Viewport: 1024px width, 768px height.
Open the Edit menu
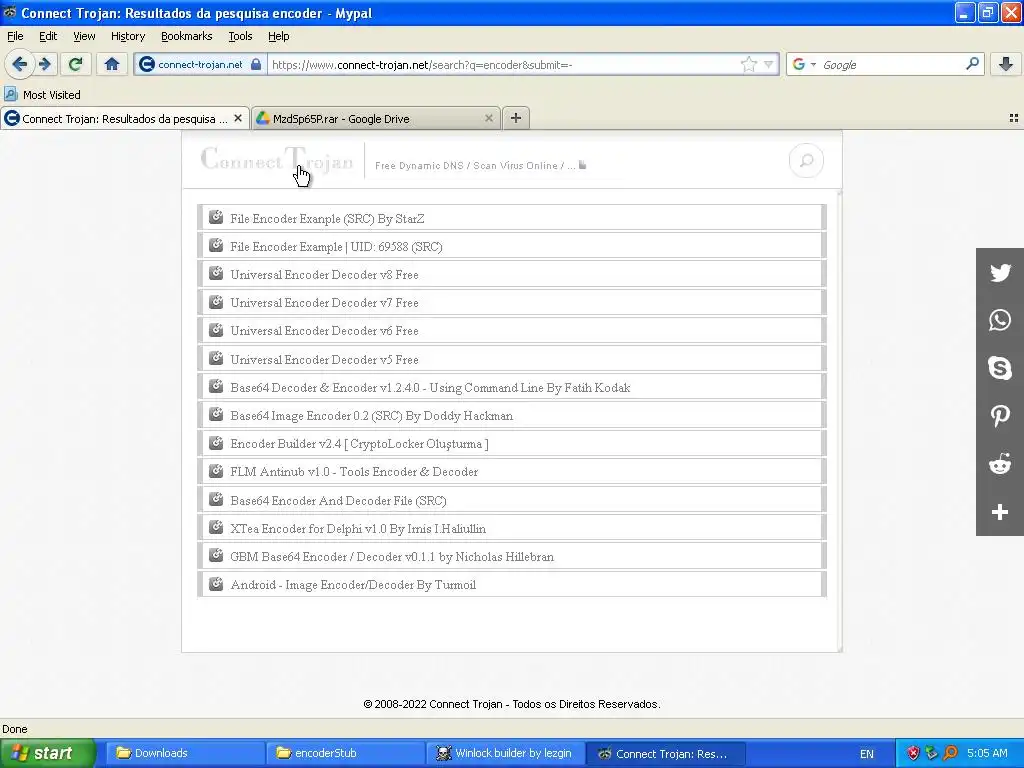[x=48, y=36]
